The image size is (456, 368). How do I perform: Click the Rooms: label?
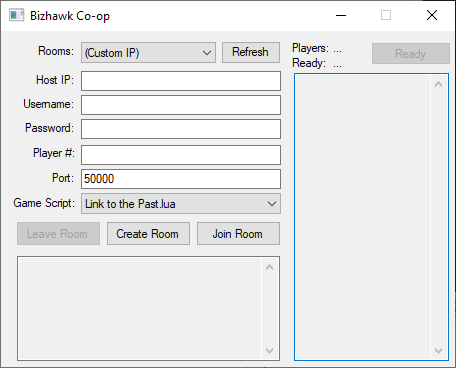pos(56,51)
